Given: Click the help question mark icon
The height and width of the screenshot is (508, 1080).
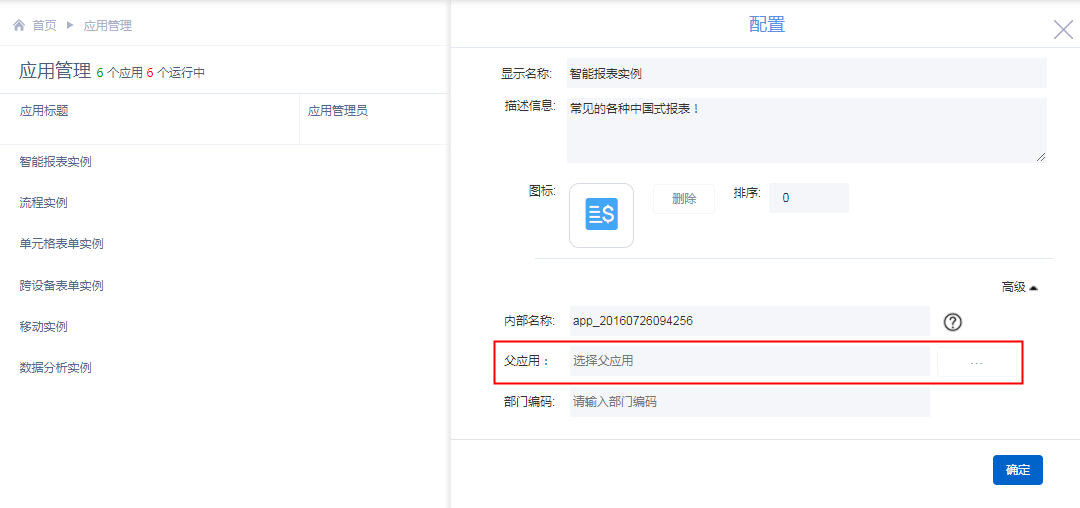Looking at the screenshot, I should click(953, 322).
